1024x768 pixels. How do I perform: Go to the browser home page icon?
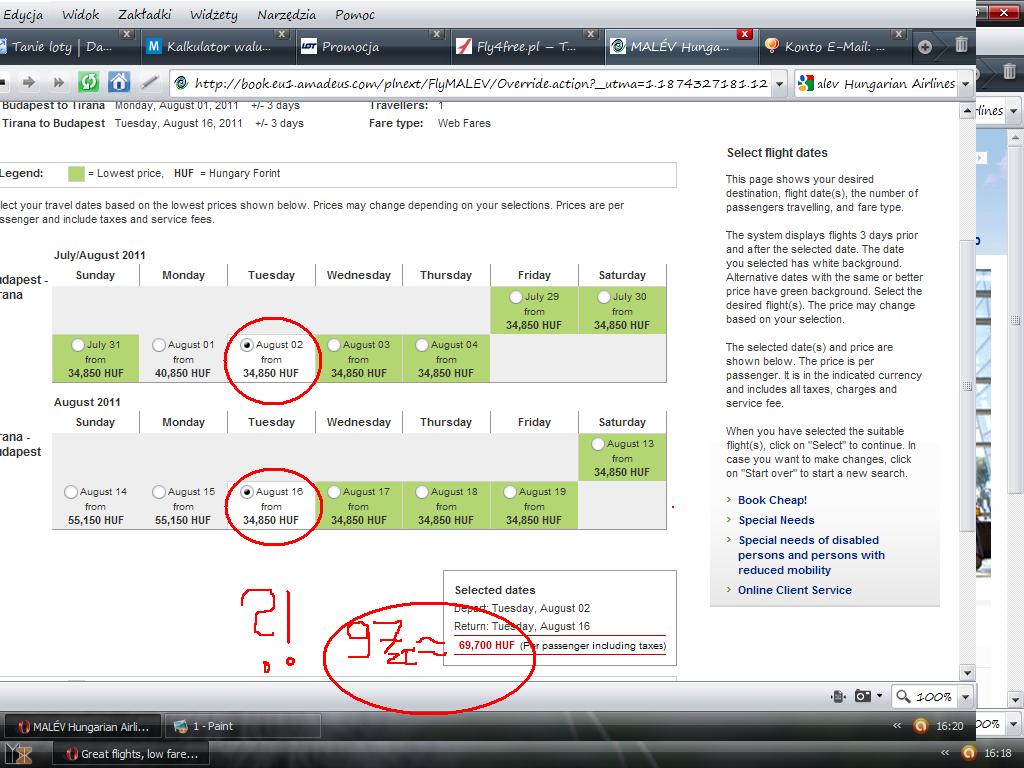click(x=118, y=82)
